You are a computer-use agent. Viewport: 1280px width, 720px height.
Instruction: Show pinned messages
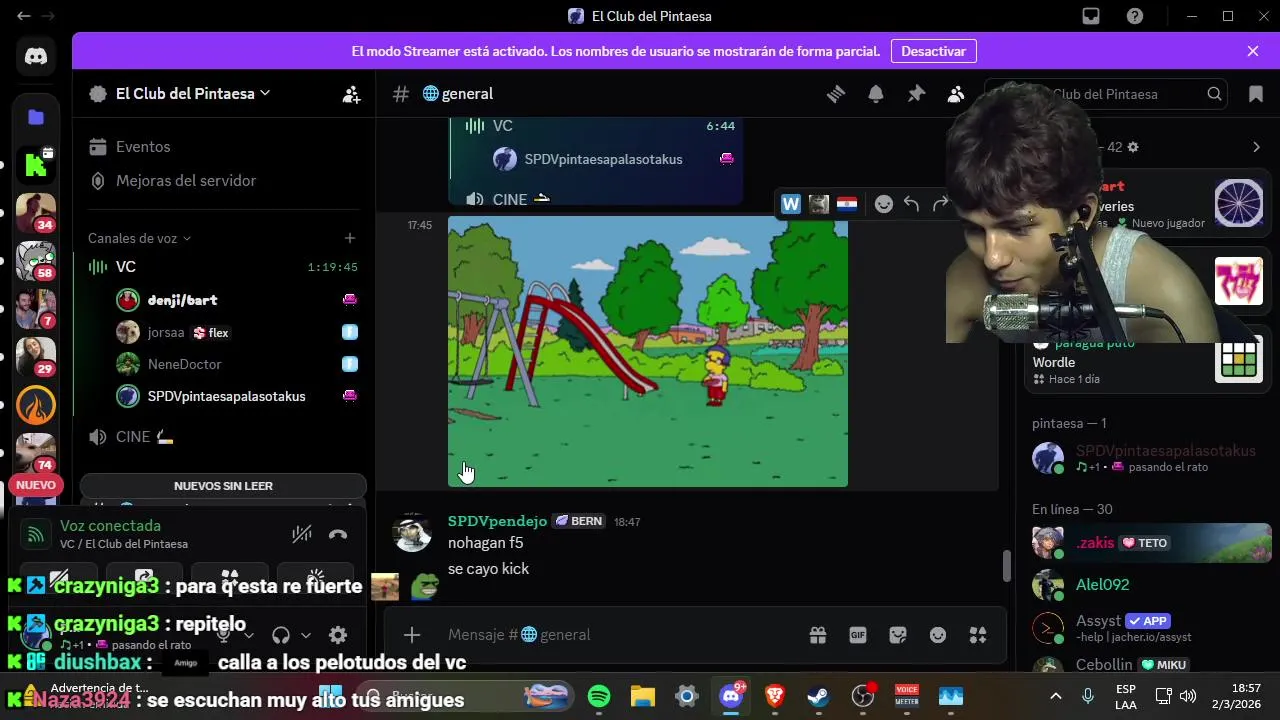coord(916,94)
